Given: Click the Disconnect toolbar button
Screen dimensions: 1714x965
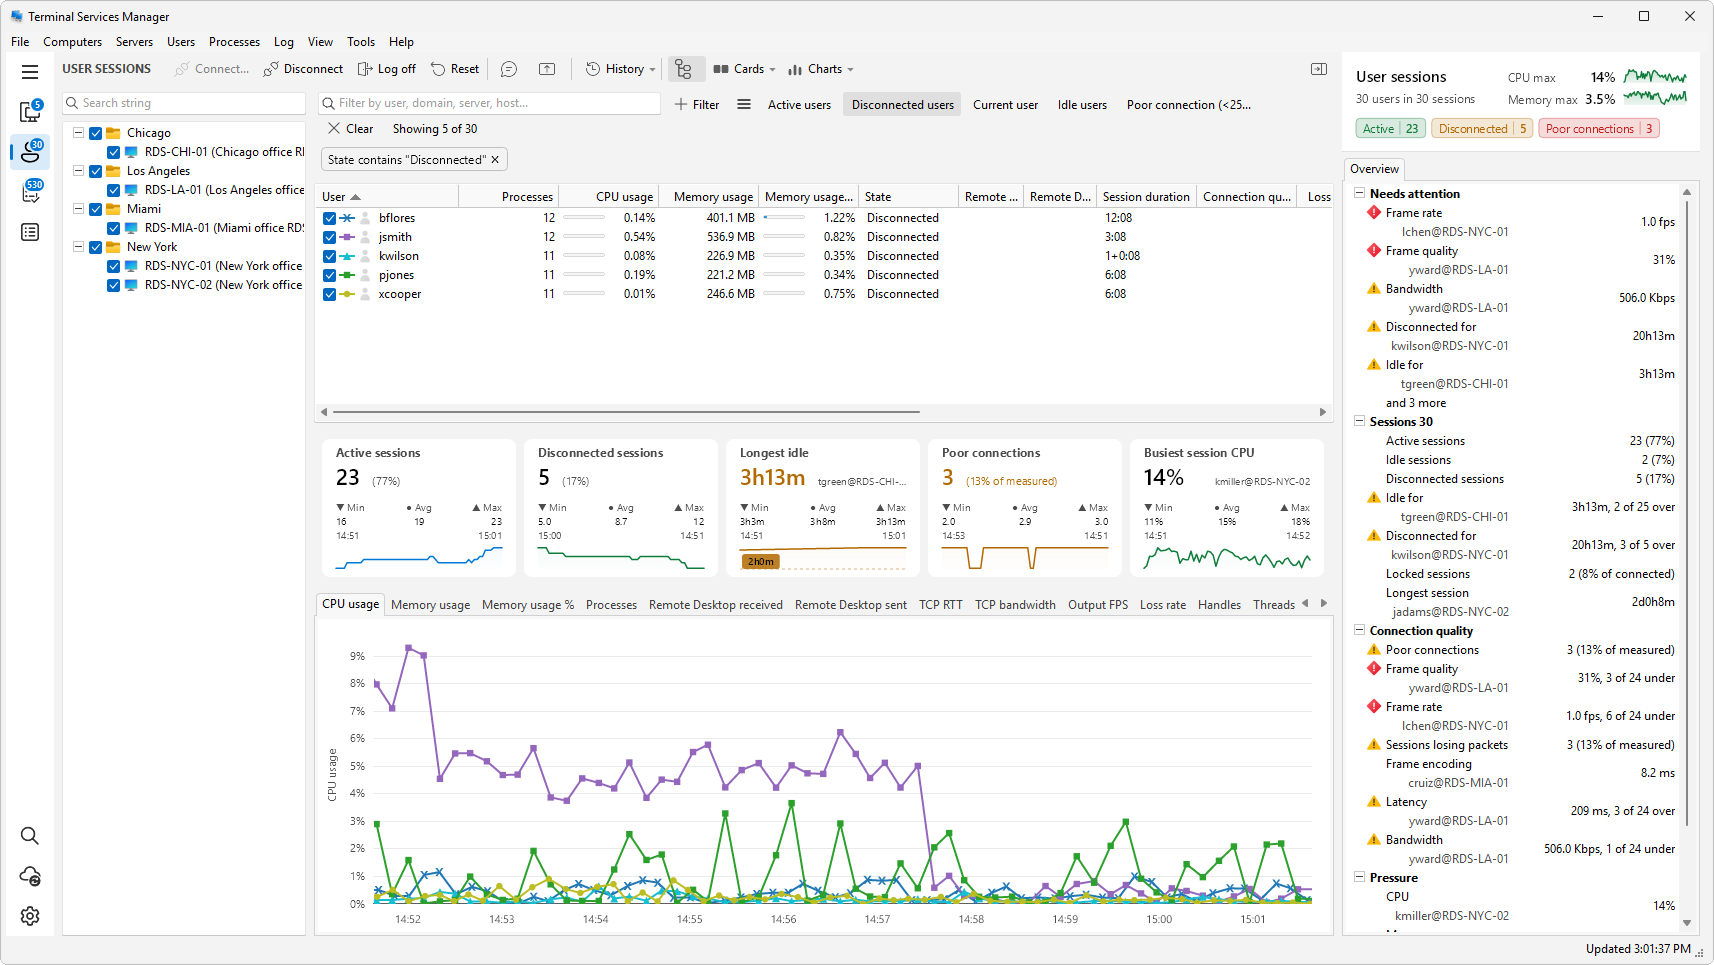Looking at the screenshot, I should point(303,69).
